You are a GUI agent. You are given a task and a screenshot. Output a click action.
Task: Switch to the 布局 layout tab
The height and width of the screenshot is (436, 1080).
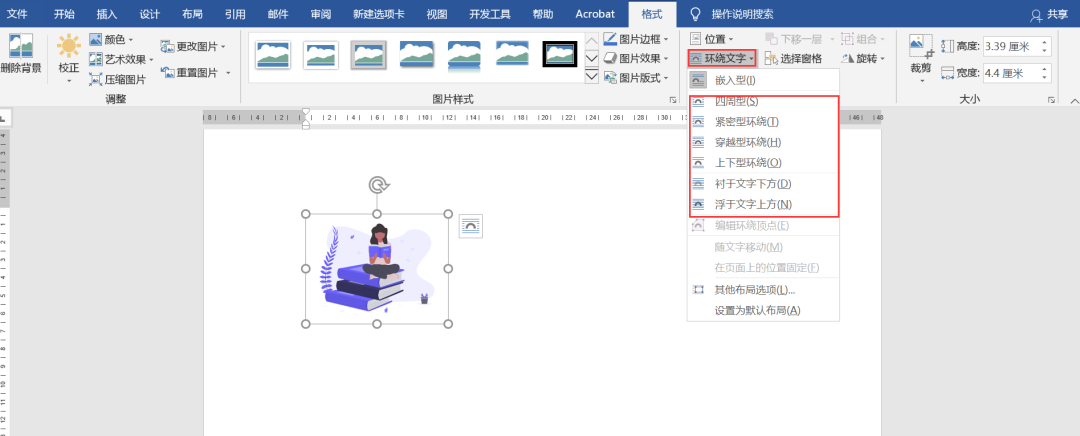tap(192, 14)
